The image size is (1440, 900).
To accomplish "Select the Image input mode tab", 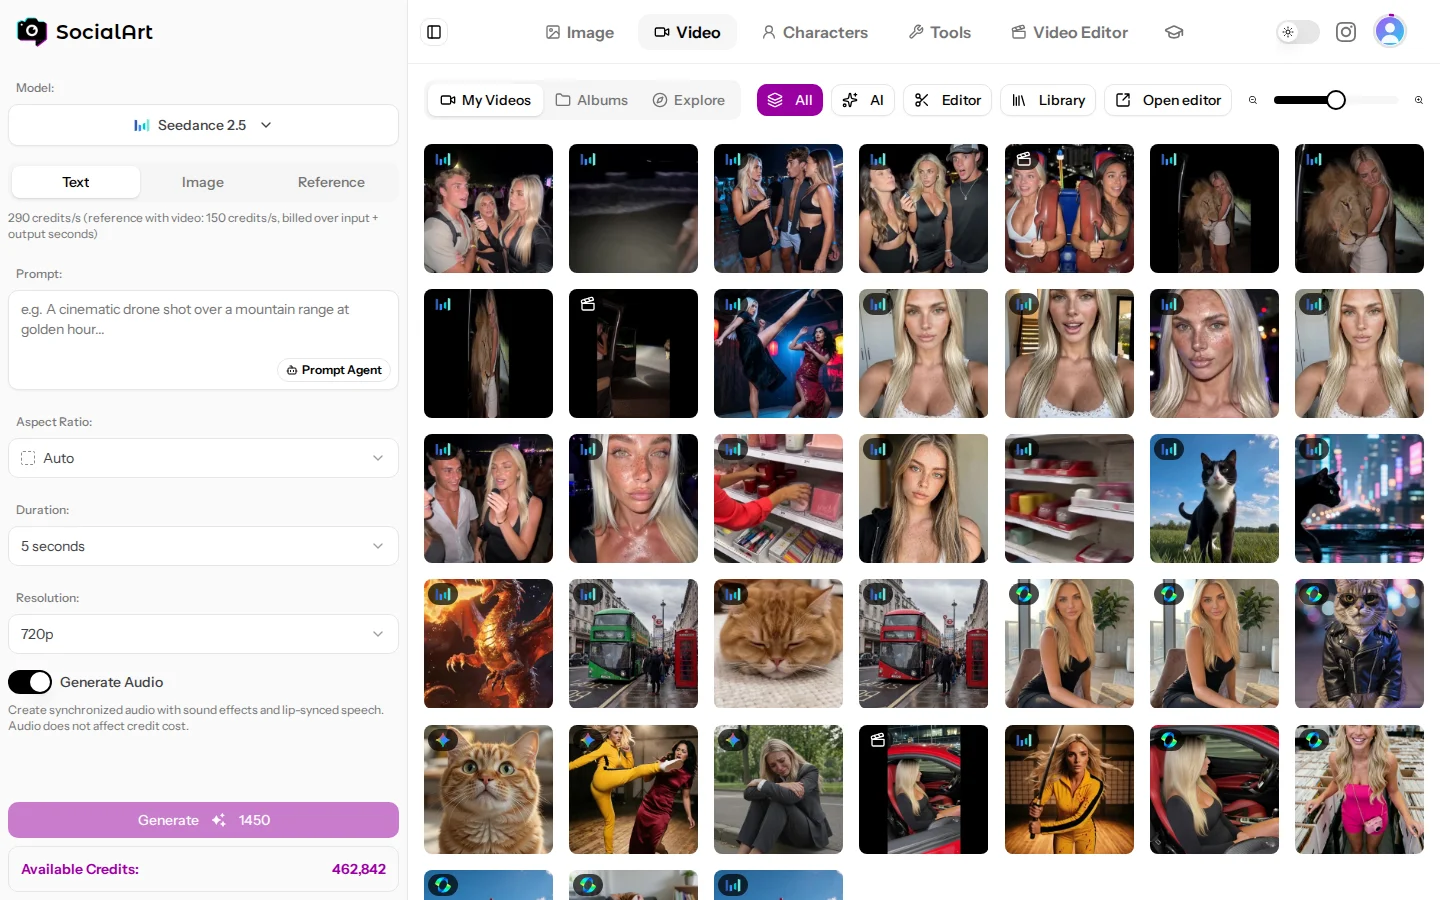I will click(x=203, y=182).
